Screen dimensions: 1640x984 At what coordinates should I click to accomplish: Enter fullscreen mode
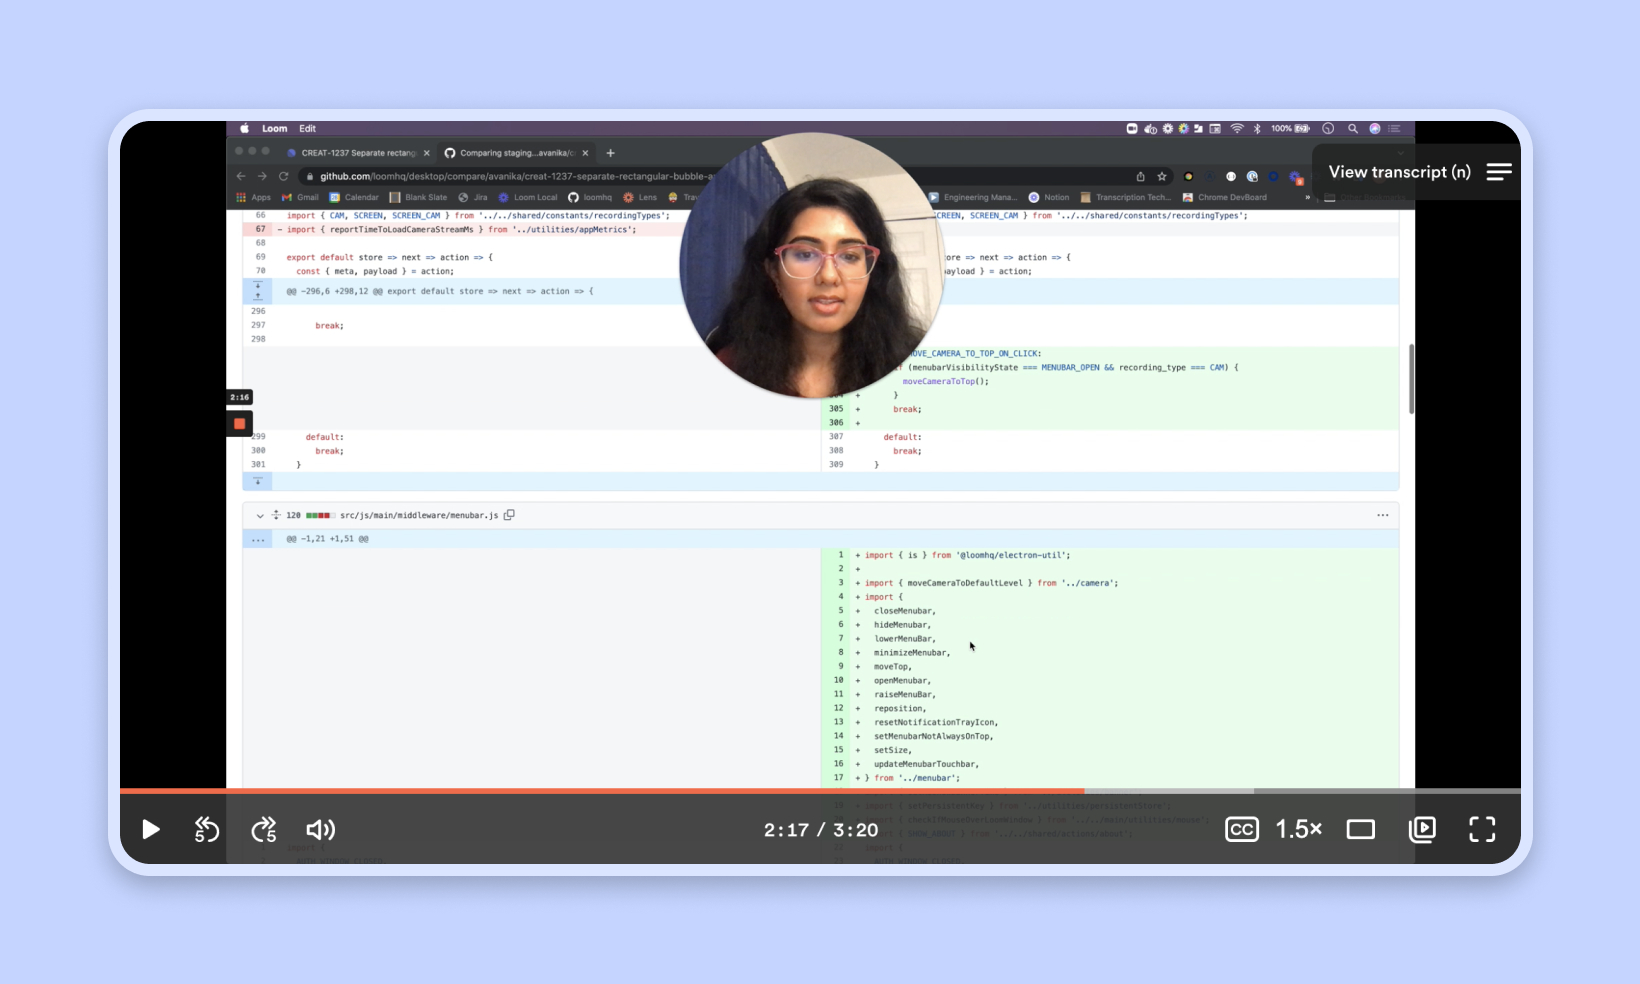click(x=1482, y=829)
